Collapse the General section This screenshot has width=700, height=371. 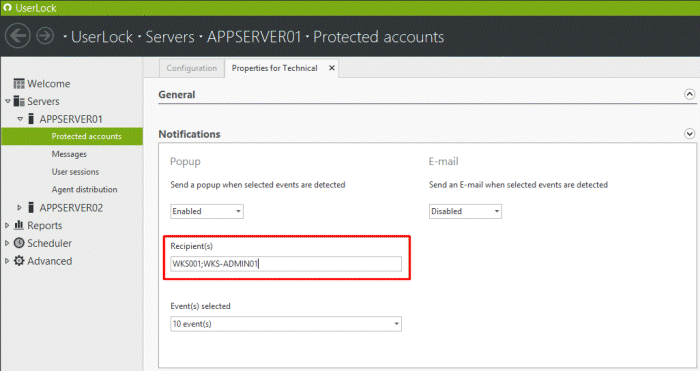(689, 94)
